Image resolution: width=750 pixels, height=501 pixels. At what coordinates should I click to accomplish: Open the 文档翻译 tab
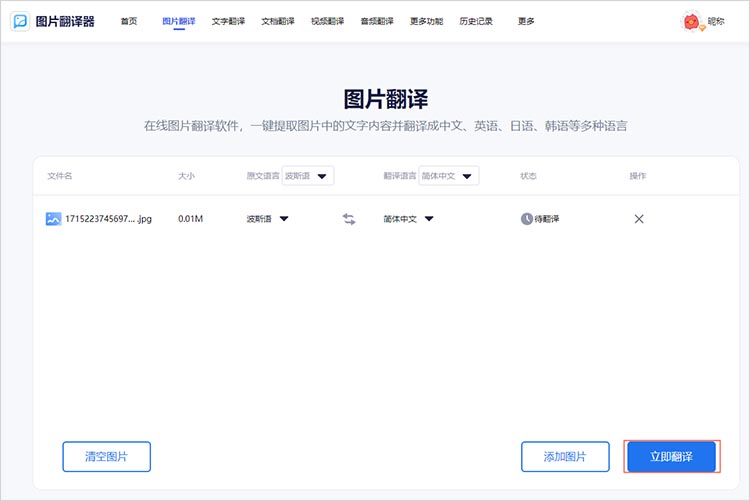tap(278, 21)
